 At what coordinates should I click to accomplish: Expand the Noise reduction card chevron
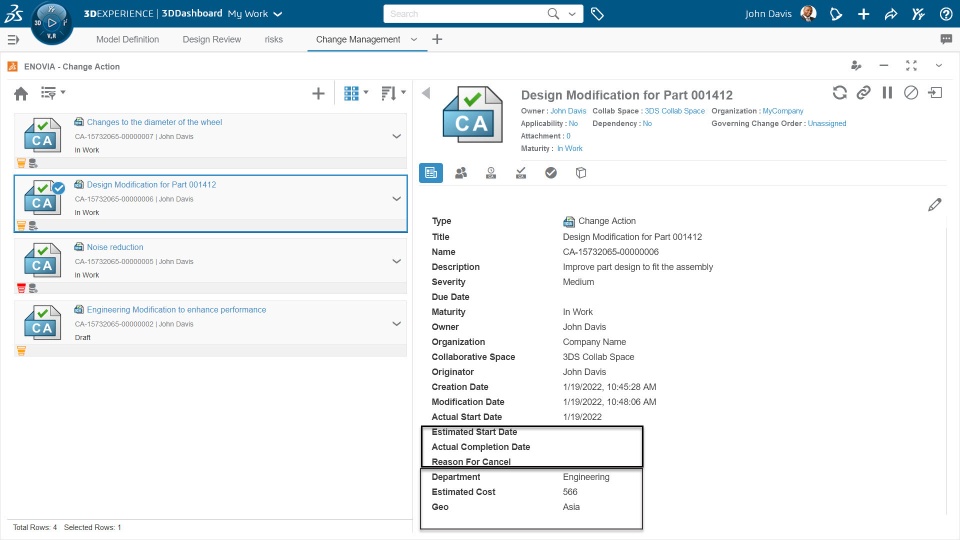click(397, 260)
